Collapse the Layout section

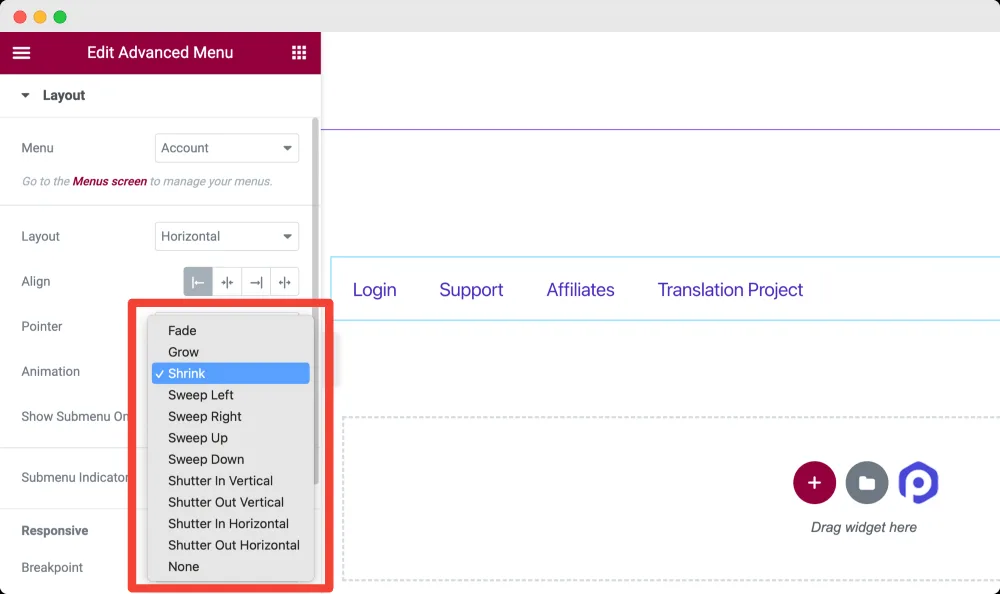click(26, 96)
